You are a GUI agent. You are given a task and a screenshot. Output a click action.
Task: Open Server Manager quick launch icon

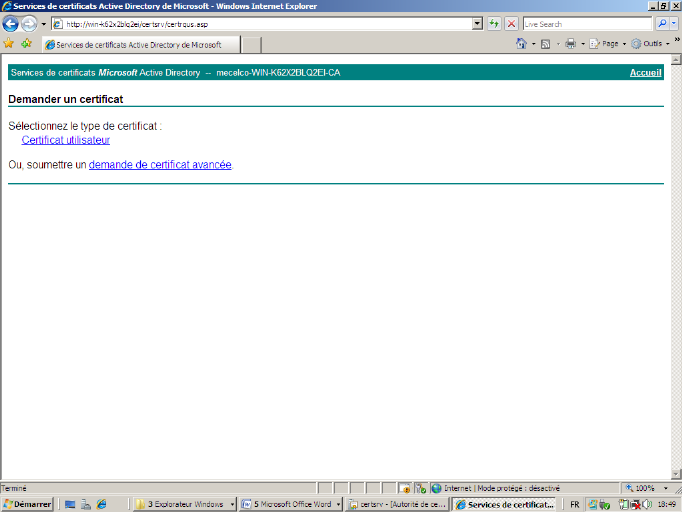tap(86, 504)
